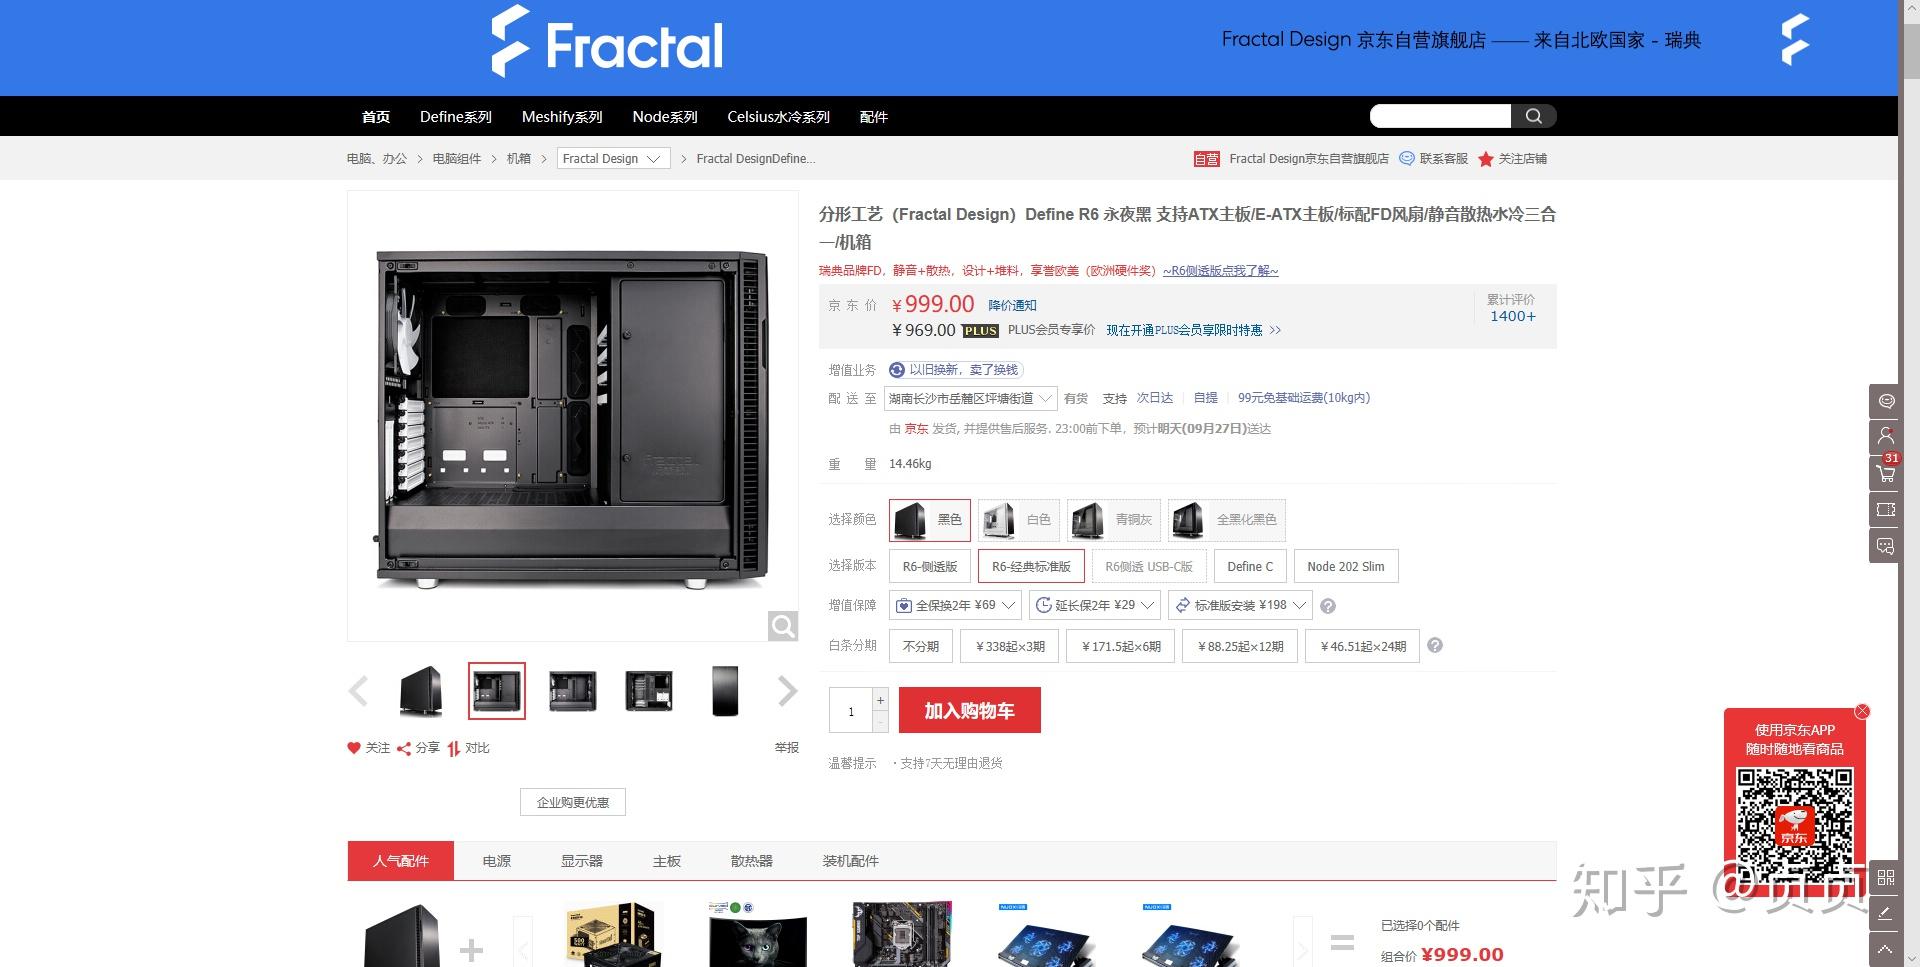This screenshot has width=1920, height=967.
Task: Increase quantity with plus stepper
Action: pos(880,699)
